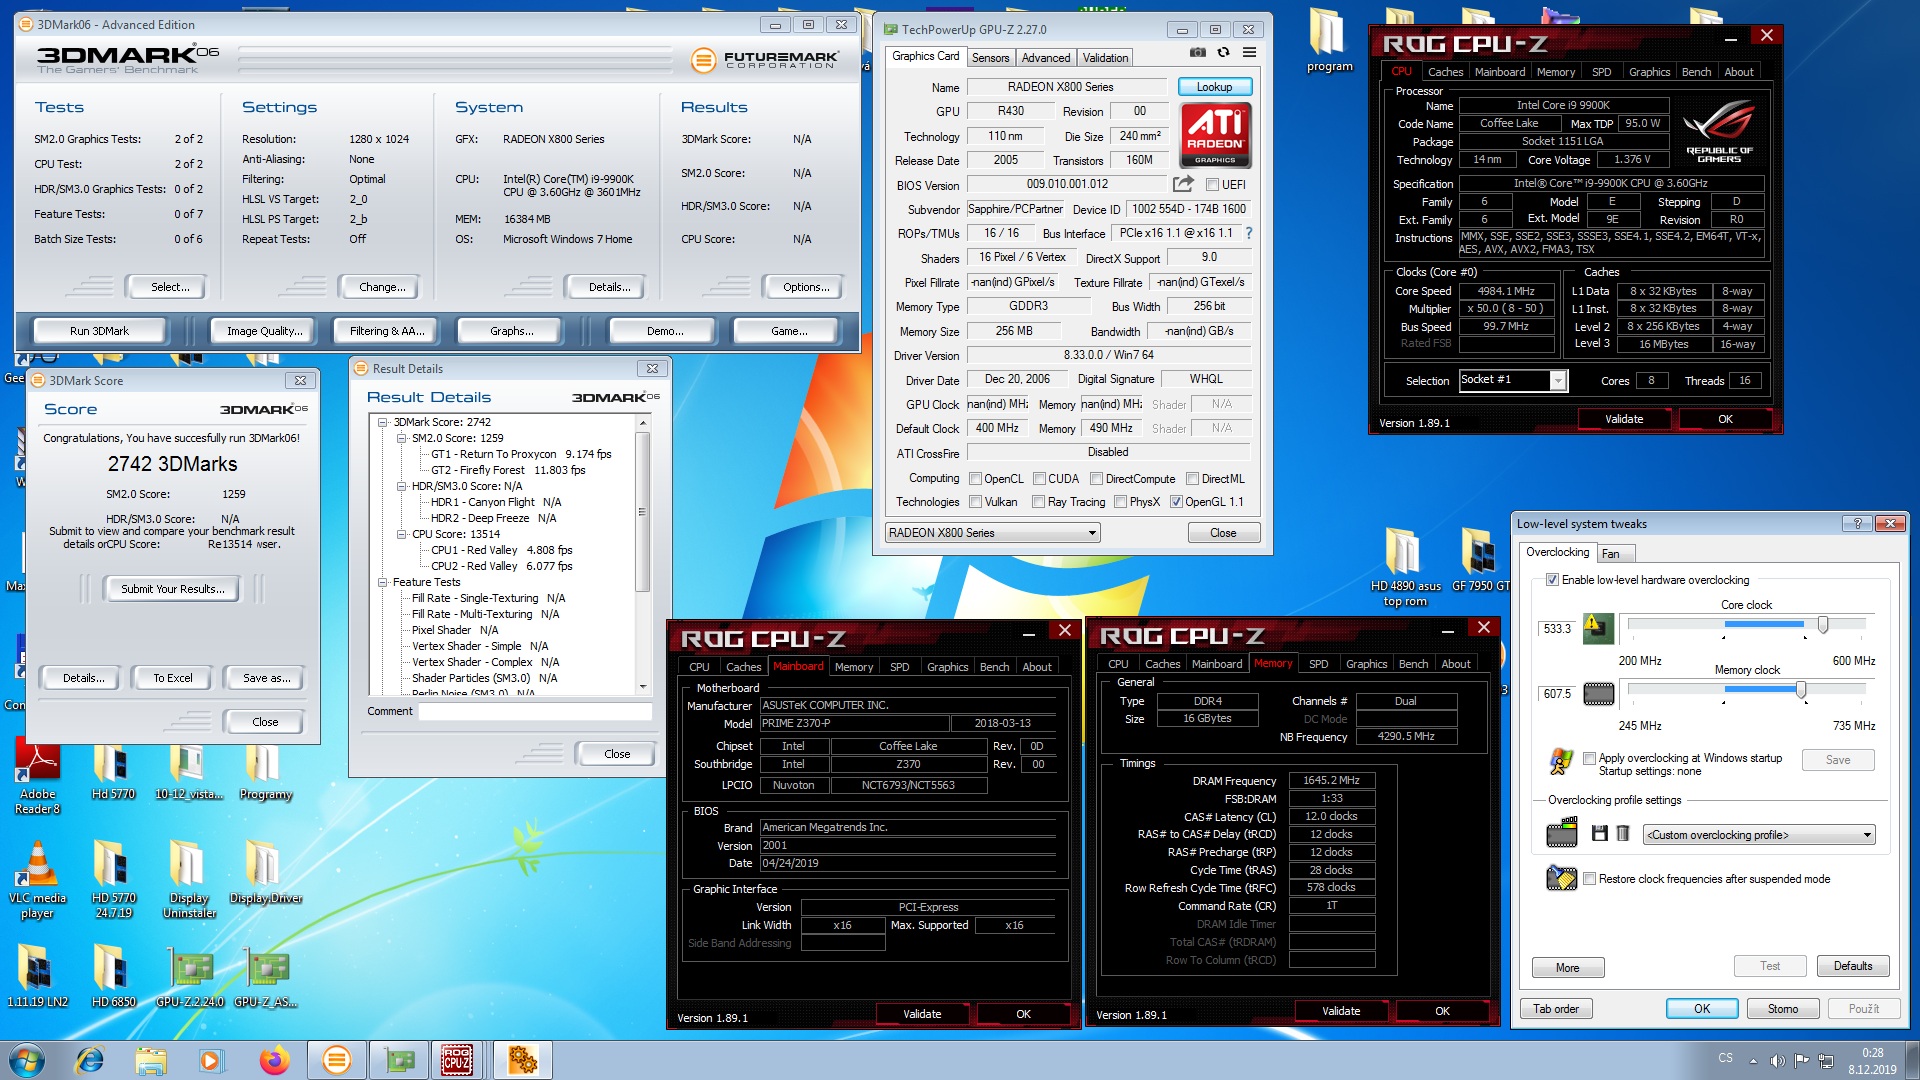
Task: Click To Excel button
Action: pos(172,678)
